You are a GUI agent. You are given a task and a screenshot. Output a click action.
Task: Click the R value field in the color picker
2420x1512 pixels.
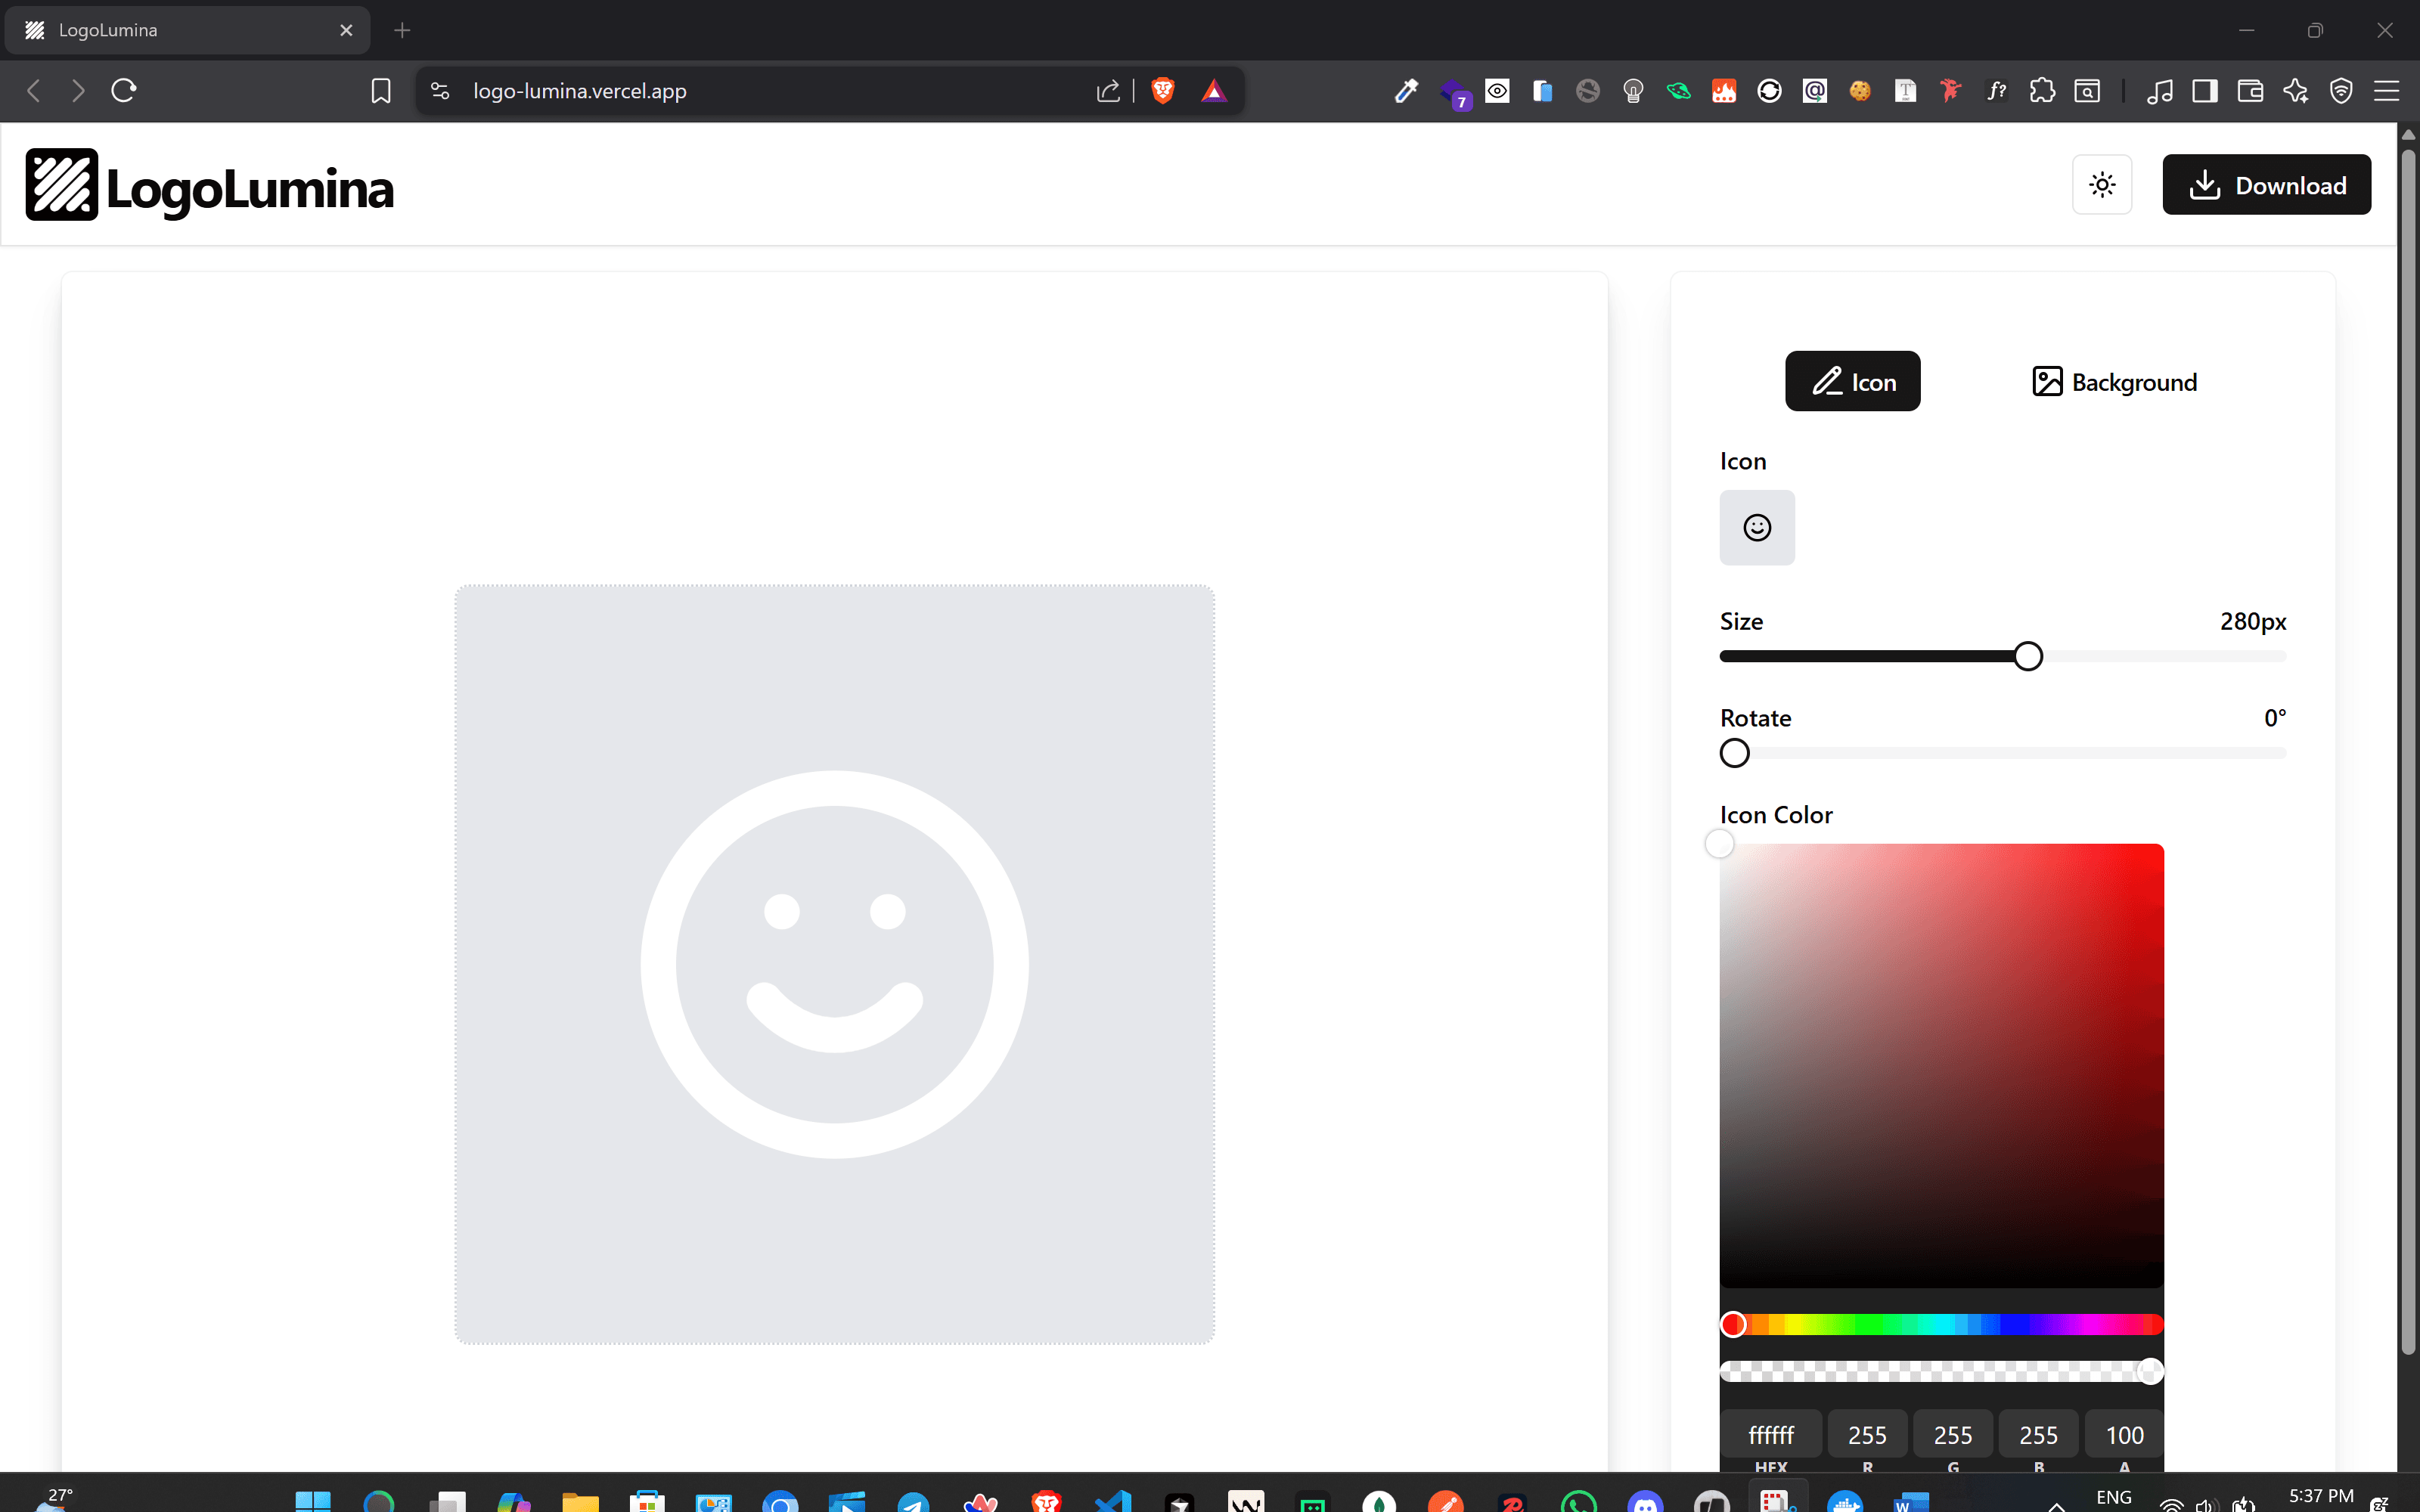coord(1867,1435)
